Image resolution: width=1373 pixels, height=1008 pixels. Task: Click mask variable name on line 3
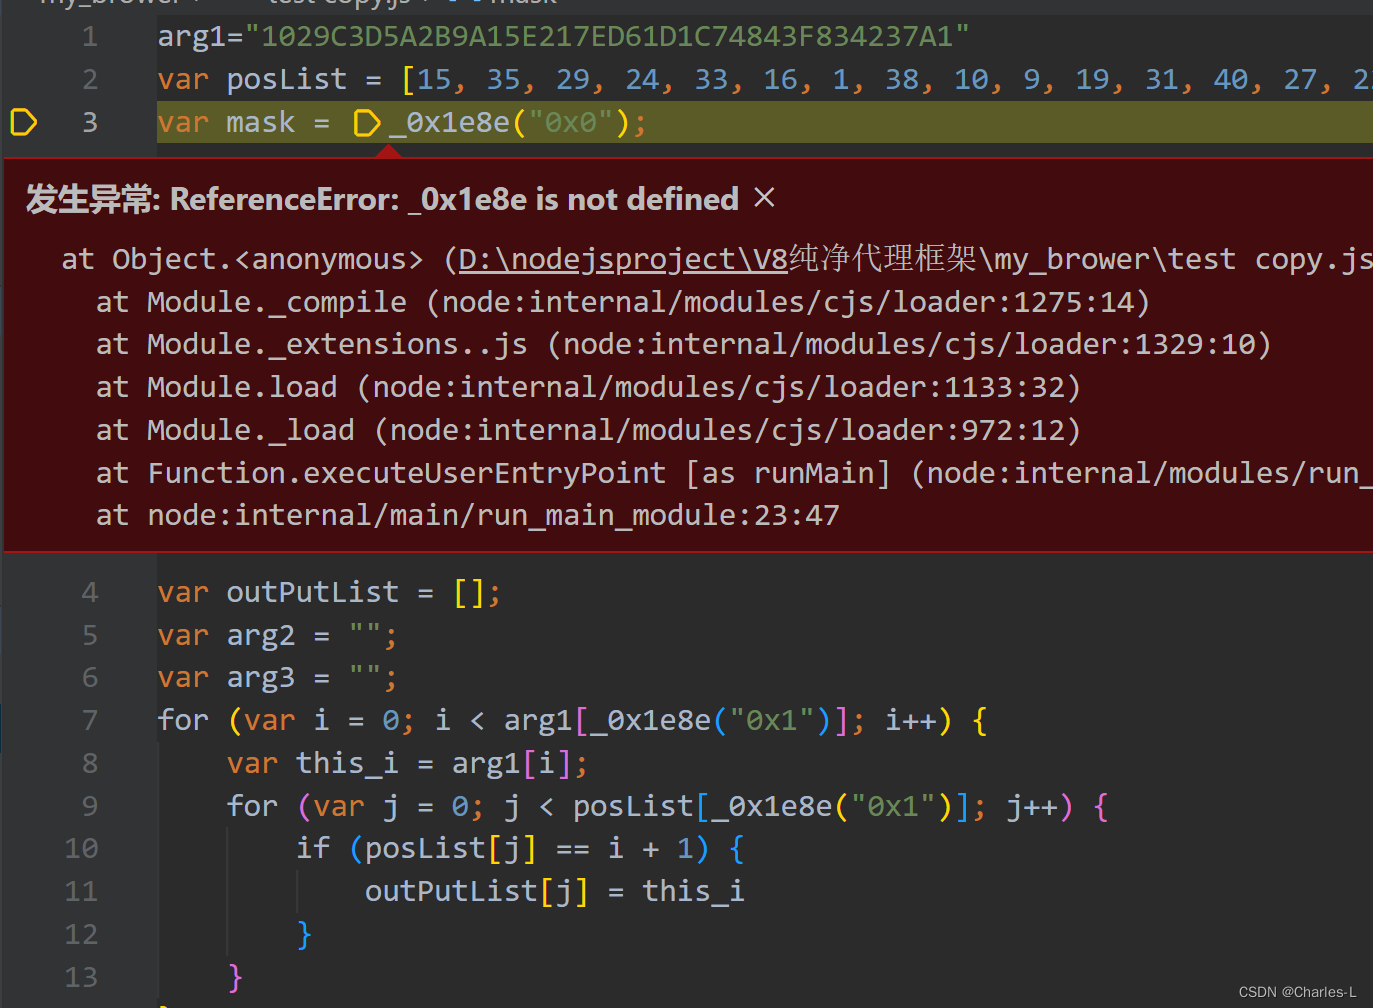click(261, 122)
